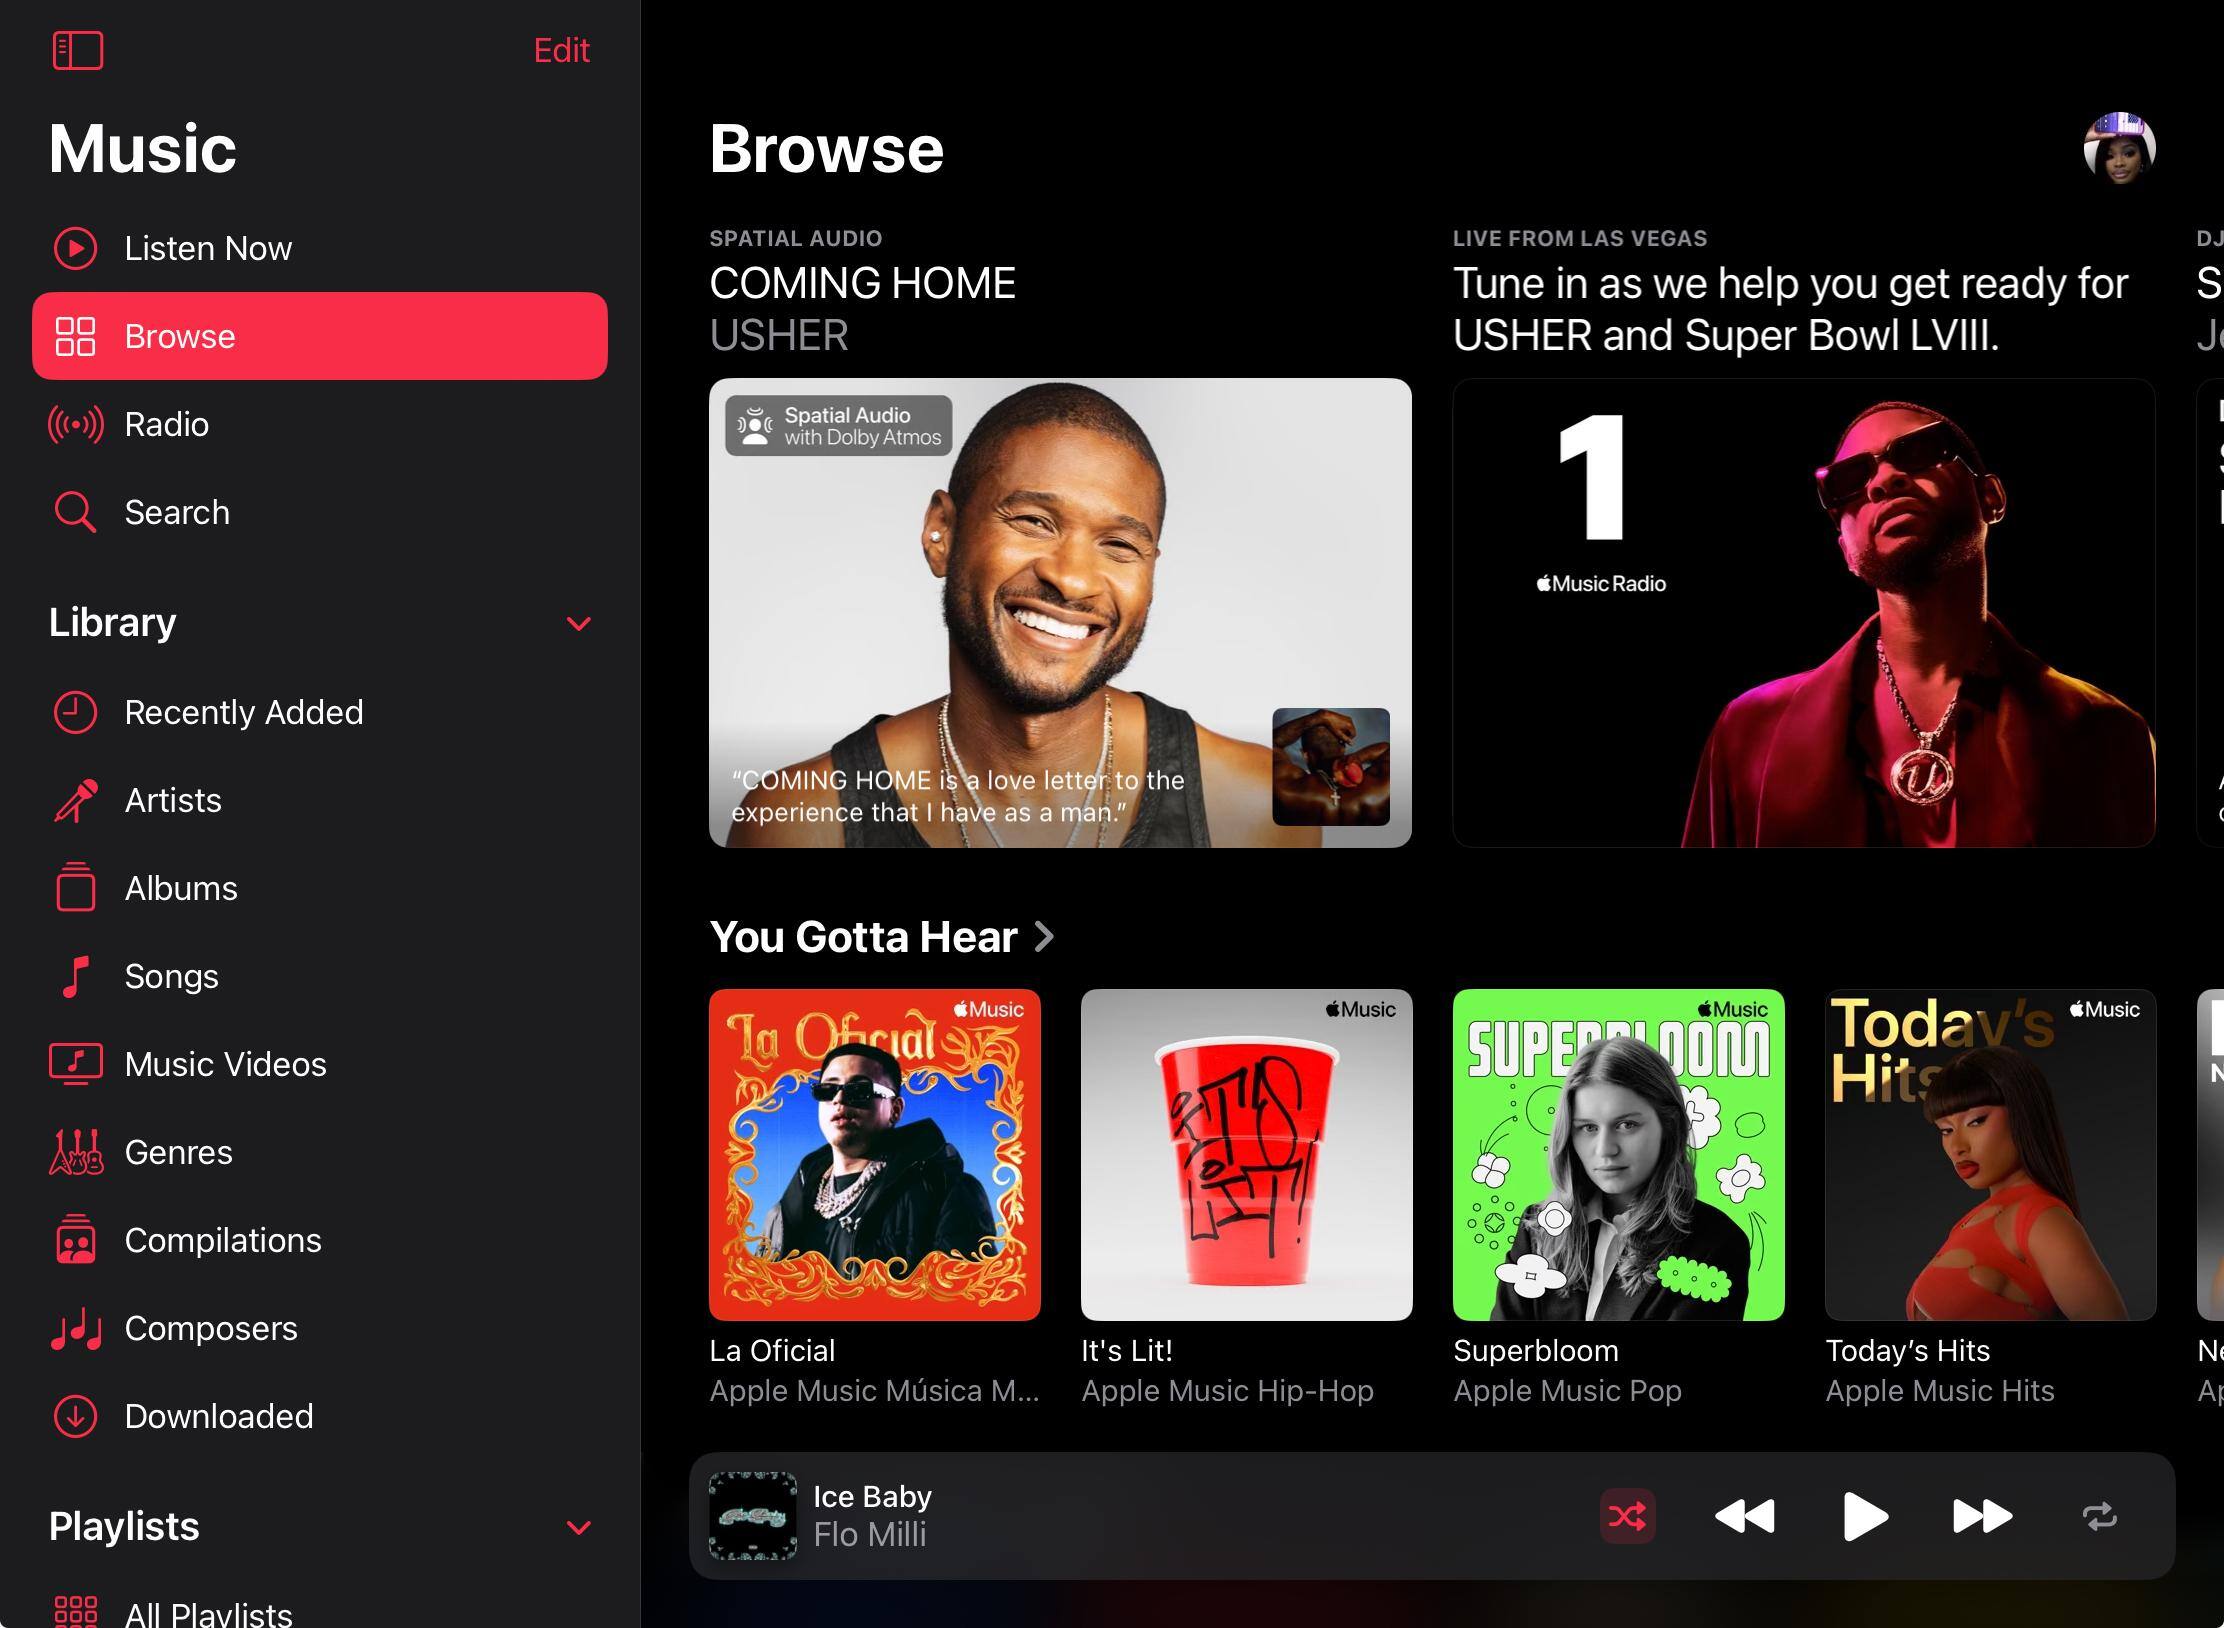Screen dimensions: 2224x1628
Task: Skip to next track with the forward button
Action: coord(1981,1517)
